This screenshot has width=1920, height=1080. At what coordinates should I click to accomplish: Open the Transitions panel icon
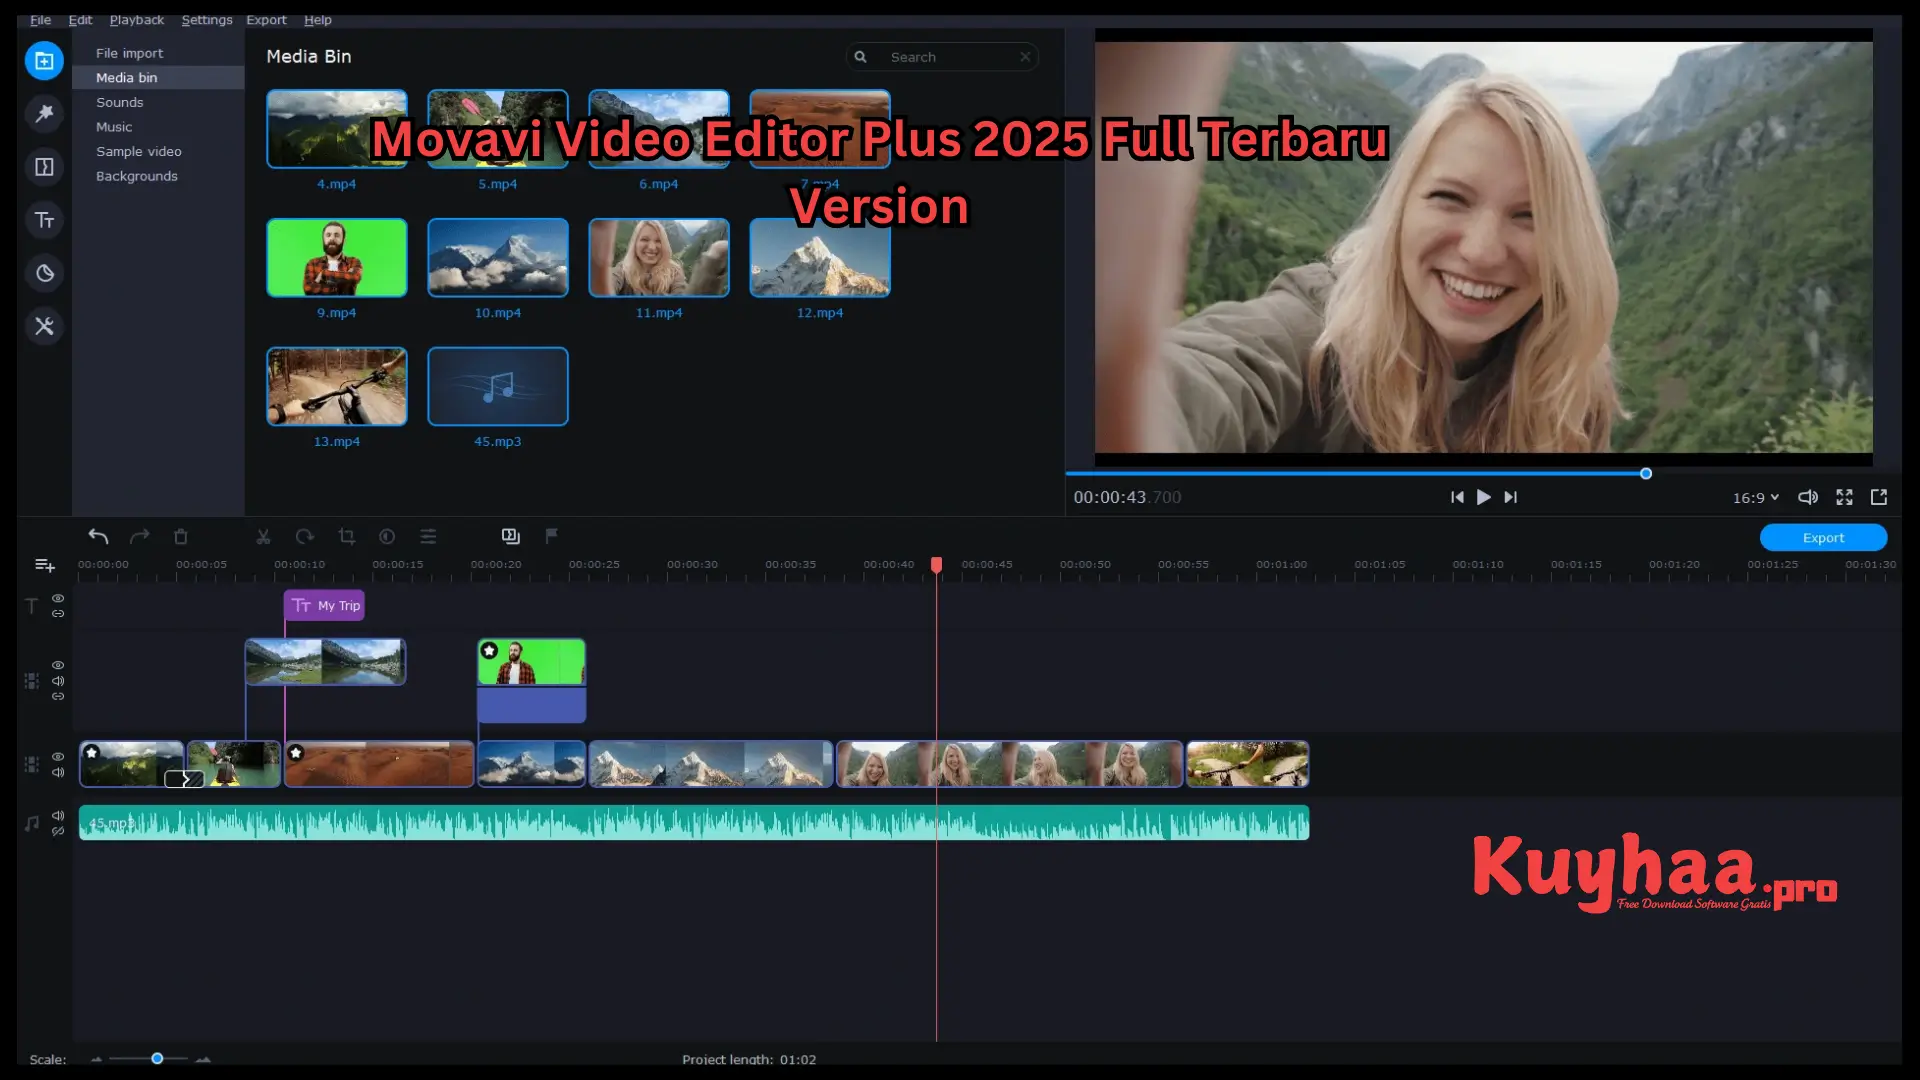point(44,167)
